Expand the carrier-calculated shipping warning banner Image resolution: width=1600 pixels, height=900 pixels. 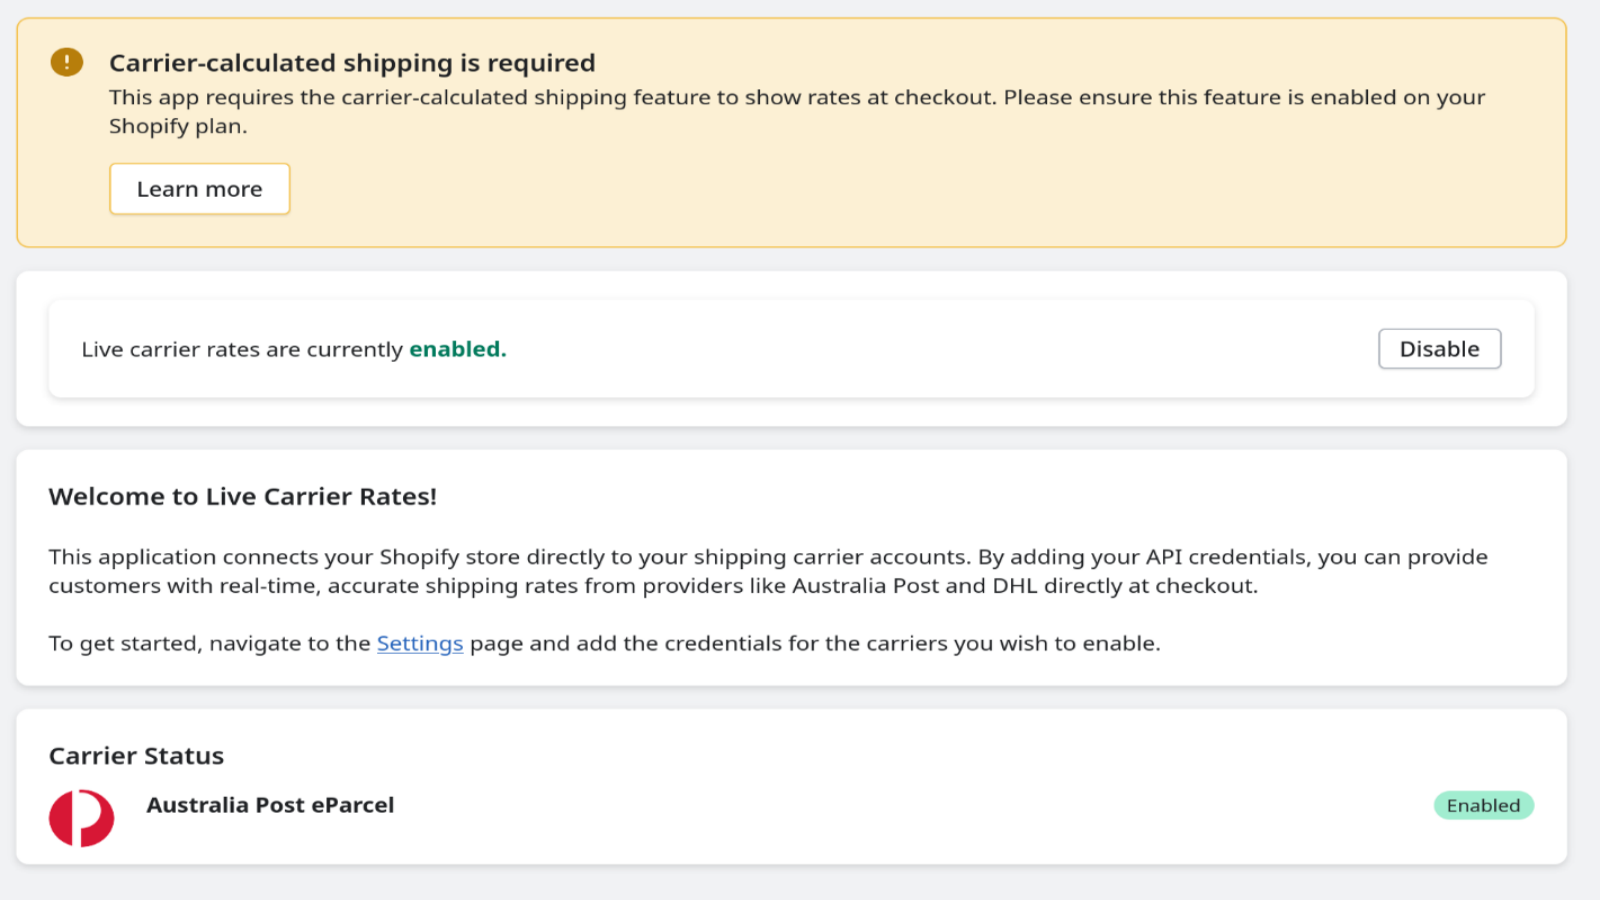tap(351, 62)
